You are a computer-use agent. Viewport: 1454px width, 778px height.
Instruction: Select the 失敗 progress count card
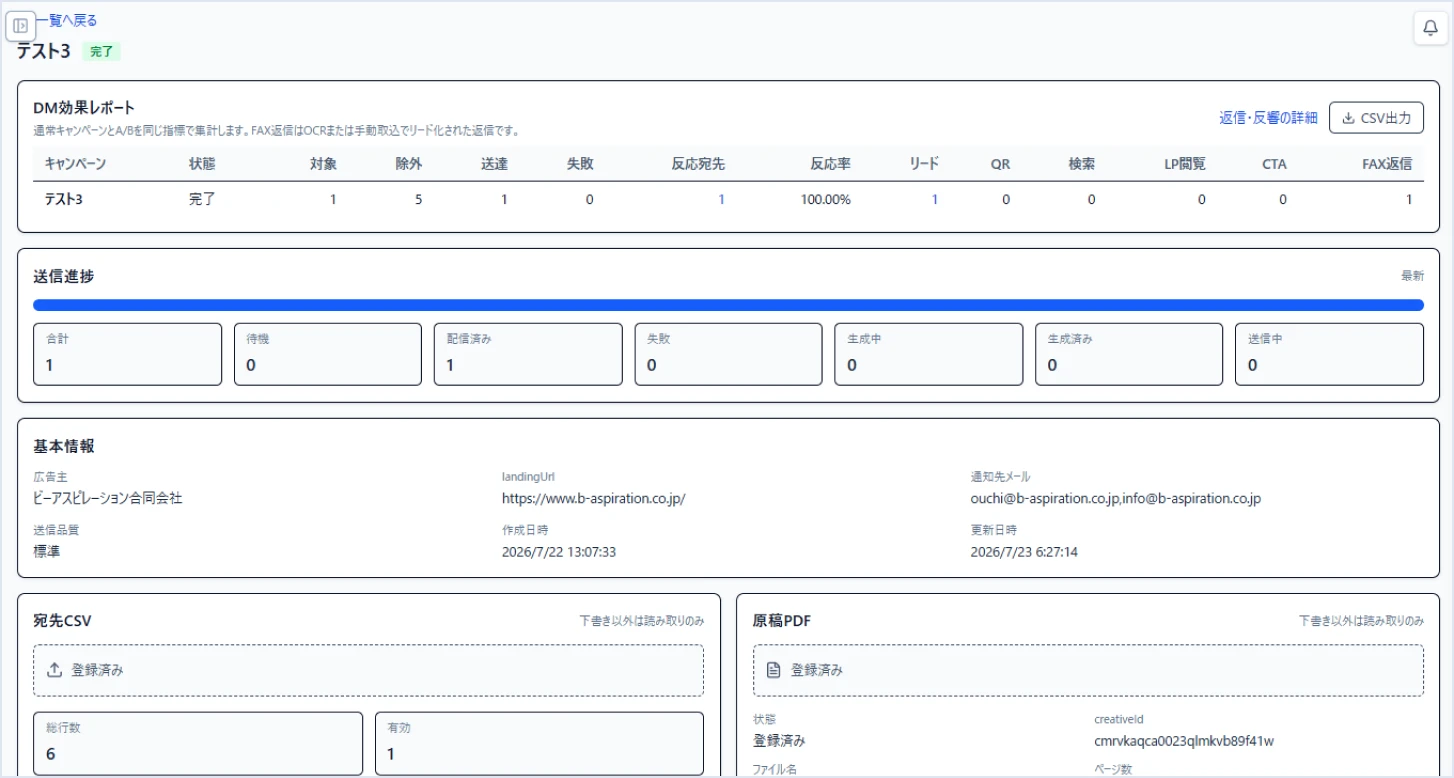(x=728, y=354)
